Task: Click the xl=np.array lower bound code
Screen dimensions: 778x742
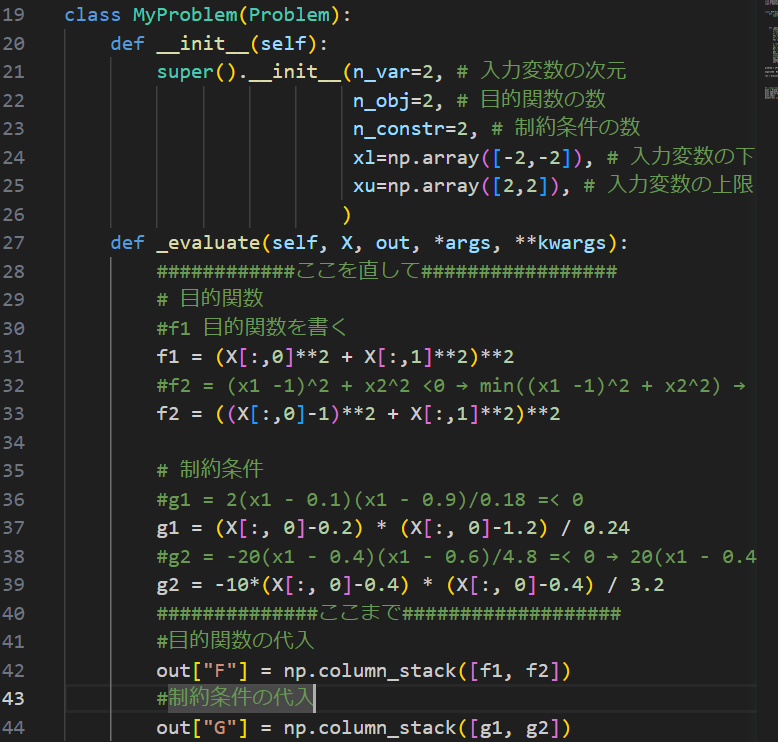Action: [470, 157]
